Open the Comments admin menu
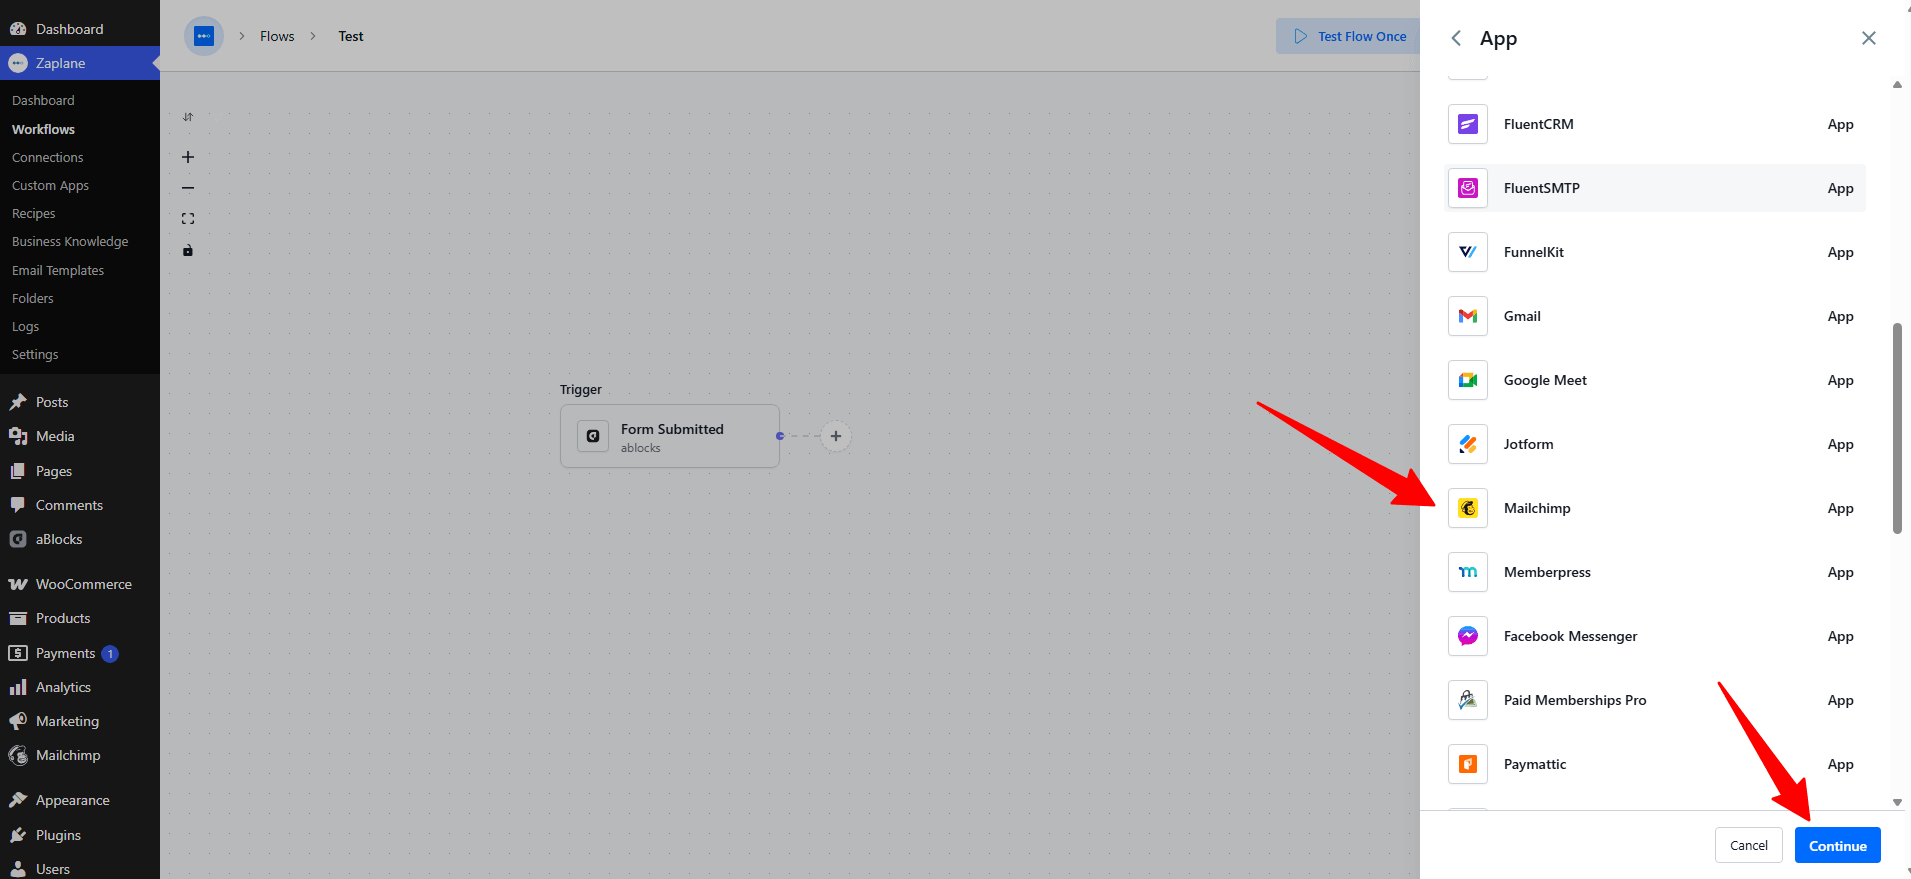1911x879 pixels. pos(80,505)
